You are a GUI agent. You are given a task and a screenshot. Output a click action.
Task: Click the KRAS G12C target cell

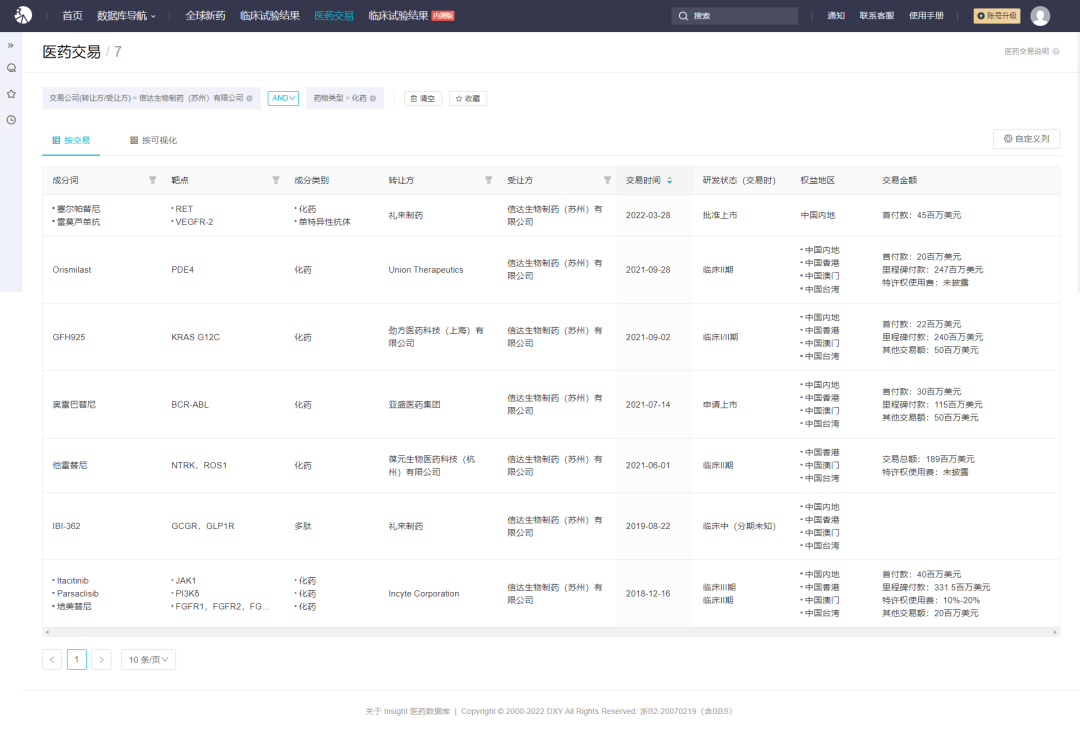pyautogui.click(x=196, y=337)
